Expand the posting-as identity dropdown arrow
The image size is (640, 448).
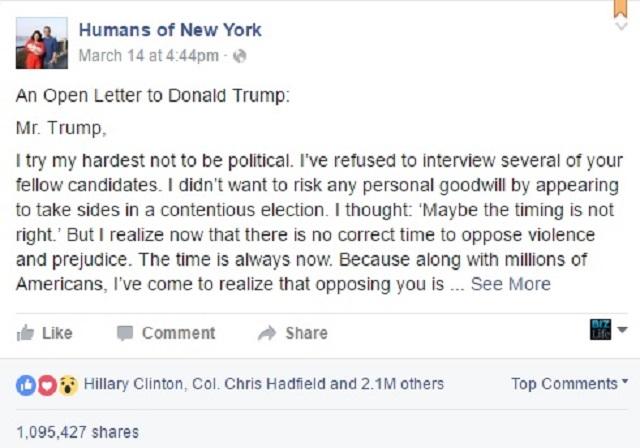(x=622, y=329)
